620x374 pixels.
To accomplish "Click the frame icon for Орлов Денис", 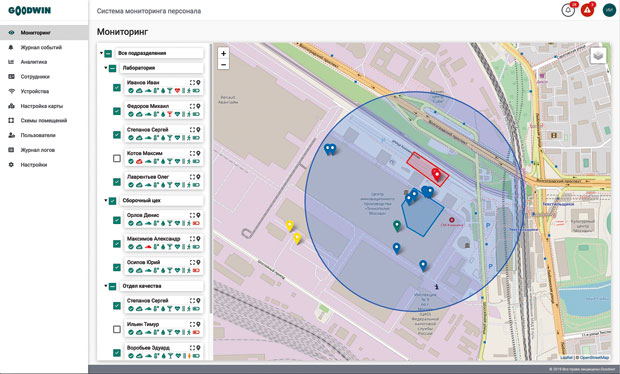I will tap(192, 215).
